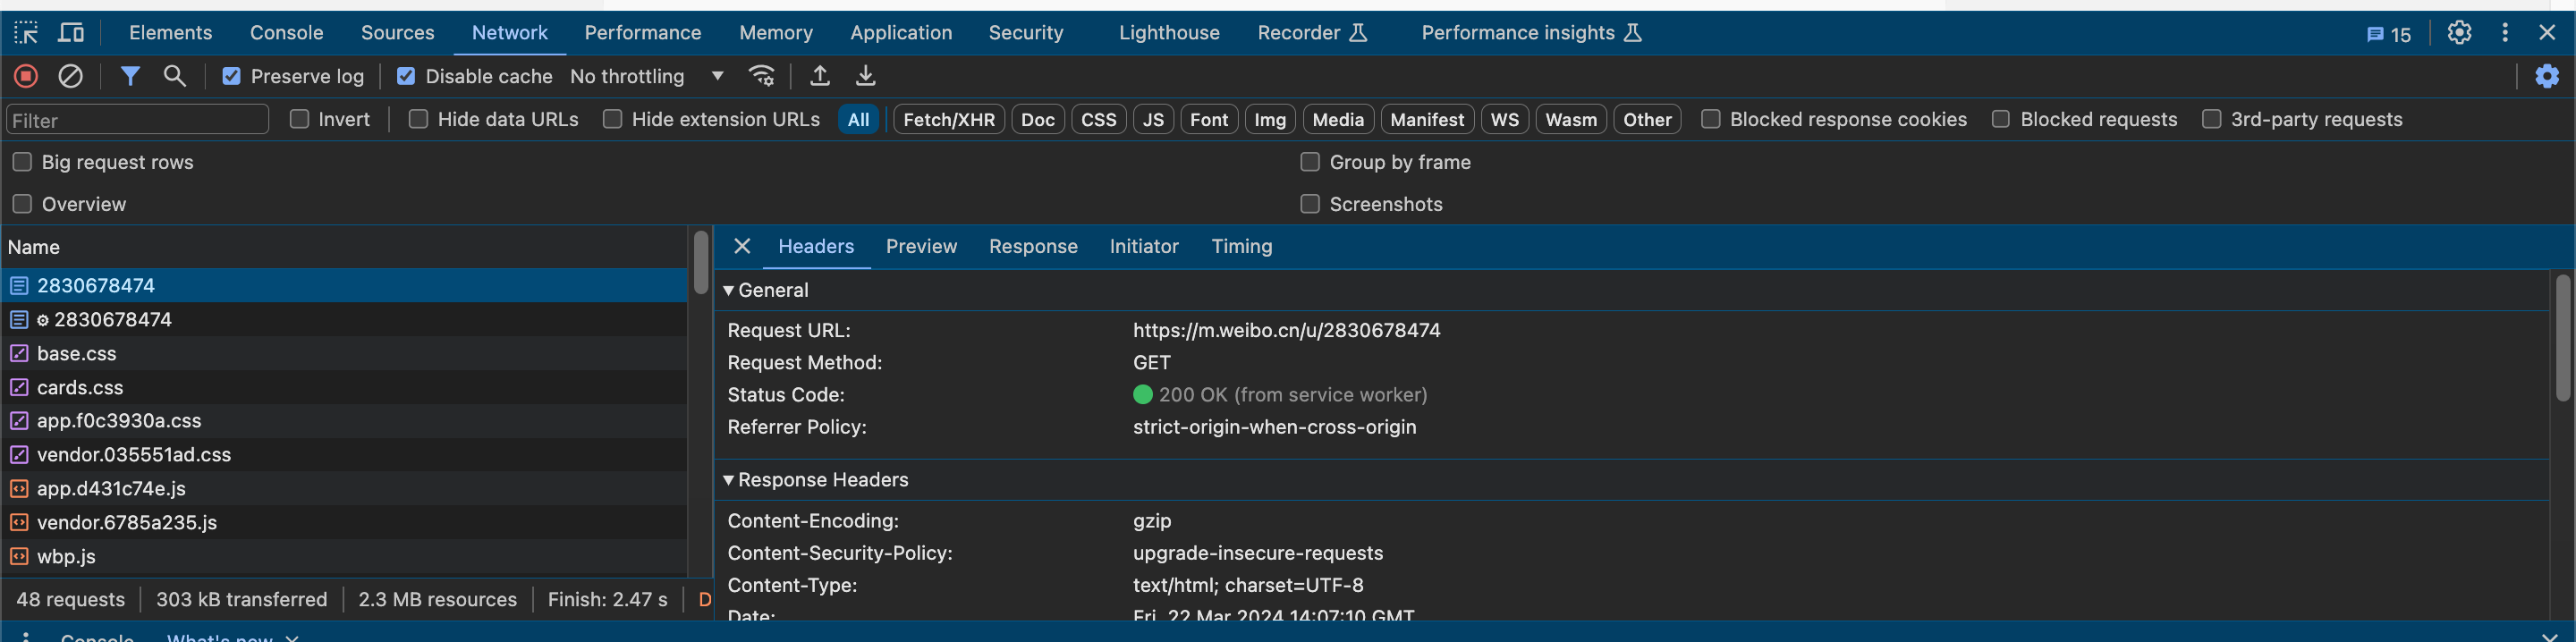Select the vendor.035551ad.css request
The height and width of the screenshot is (642, 2576).
point(344,455)
